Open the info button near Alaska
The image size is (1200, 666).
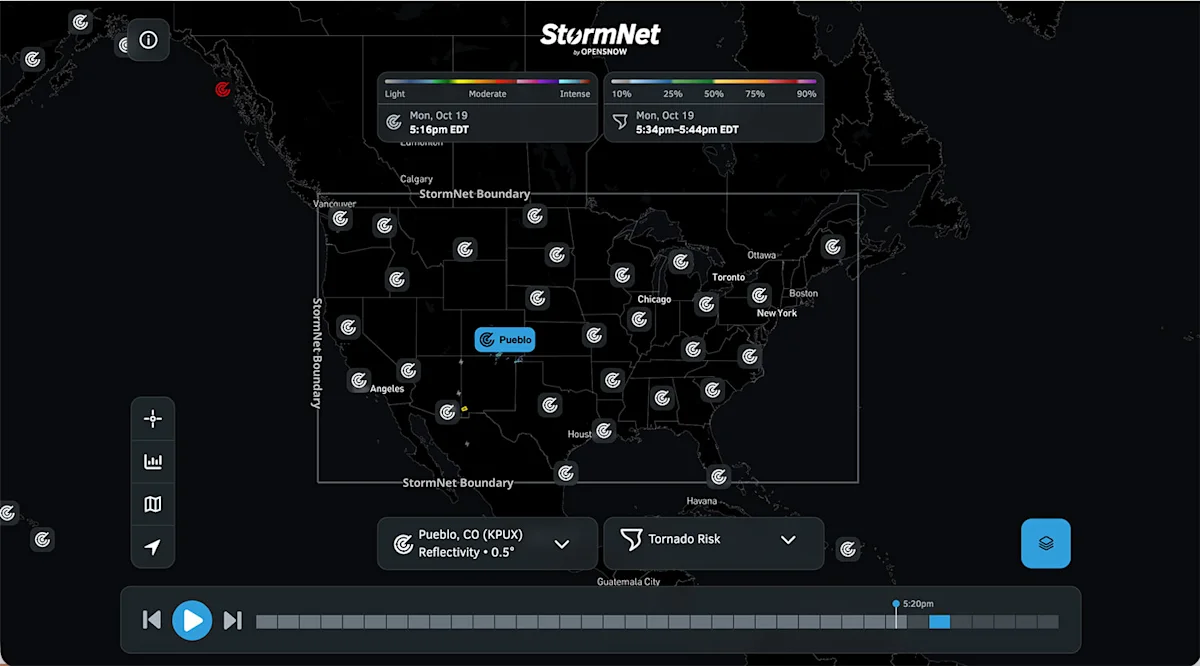coord(148,40)
